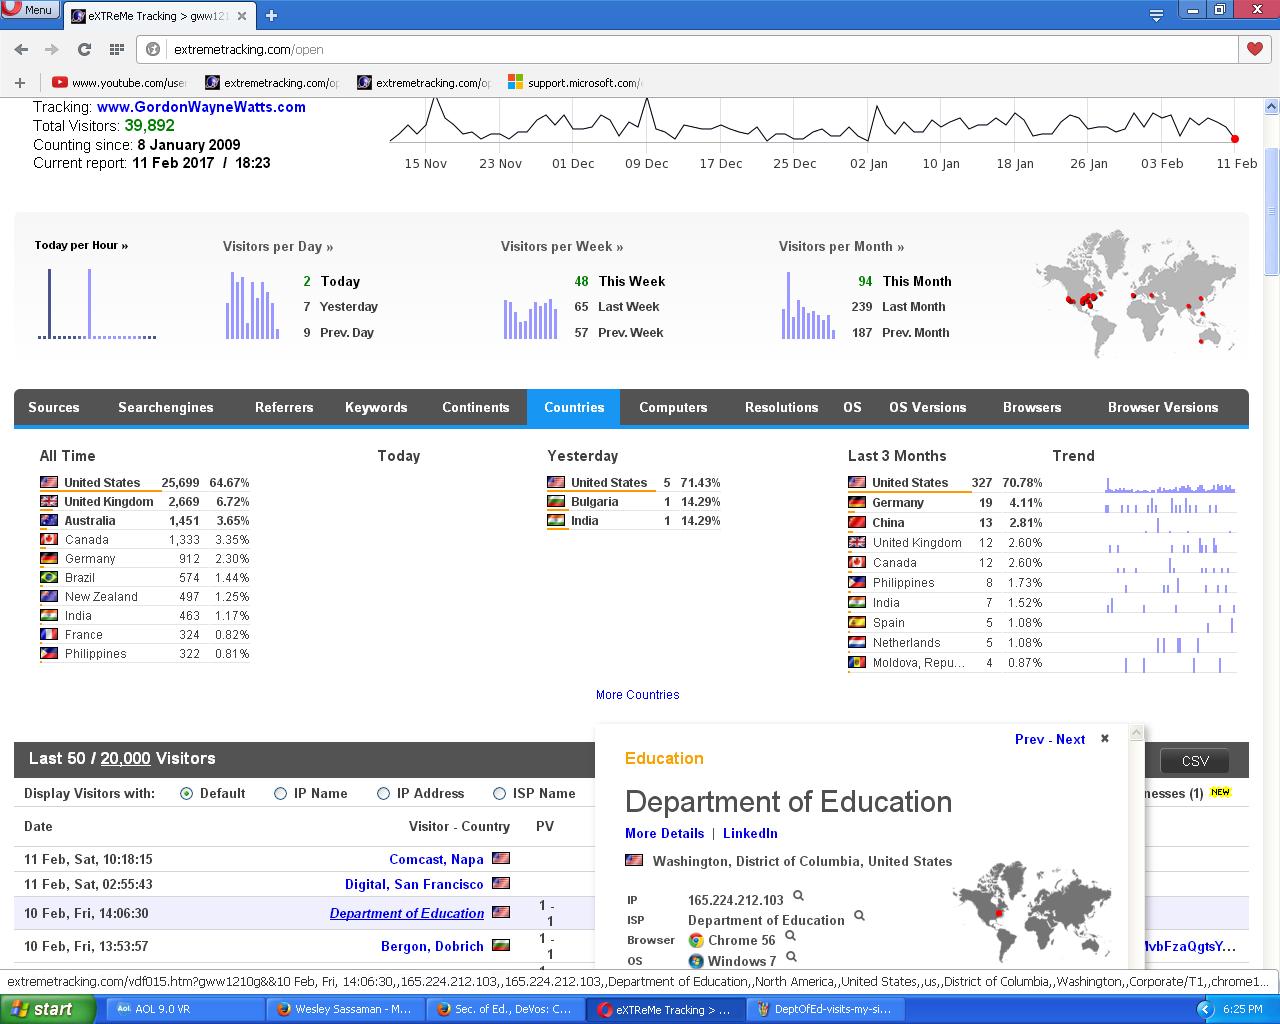Open the LinkedIn link in popup

point(750,833)
